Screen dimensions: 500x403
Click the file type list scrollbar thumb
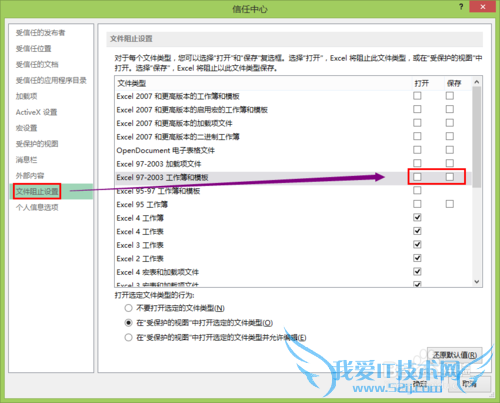[477, 137]
